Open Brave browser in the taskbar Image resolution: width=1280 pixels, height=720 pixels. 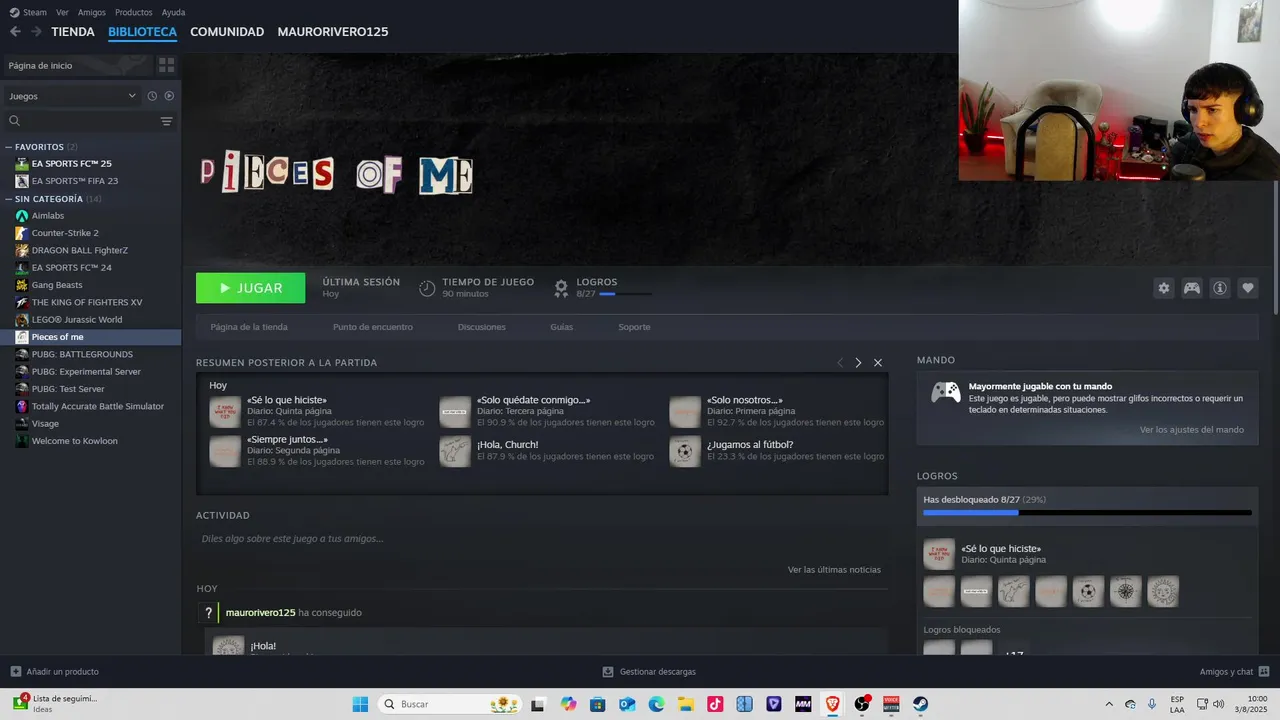pyautogui.click(x=833, y=704)
